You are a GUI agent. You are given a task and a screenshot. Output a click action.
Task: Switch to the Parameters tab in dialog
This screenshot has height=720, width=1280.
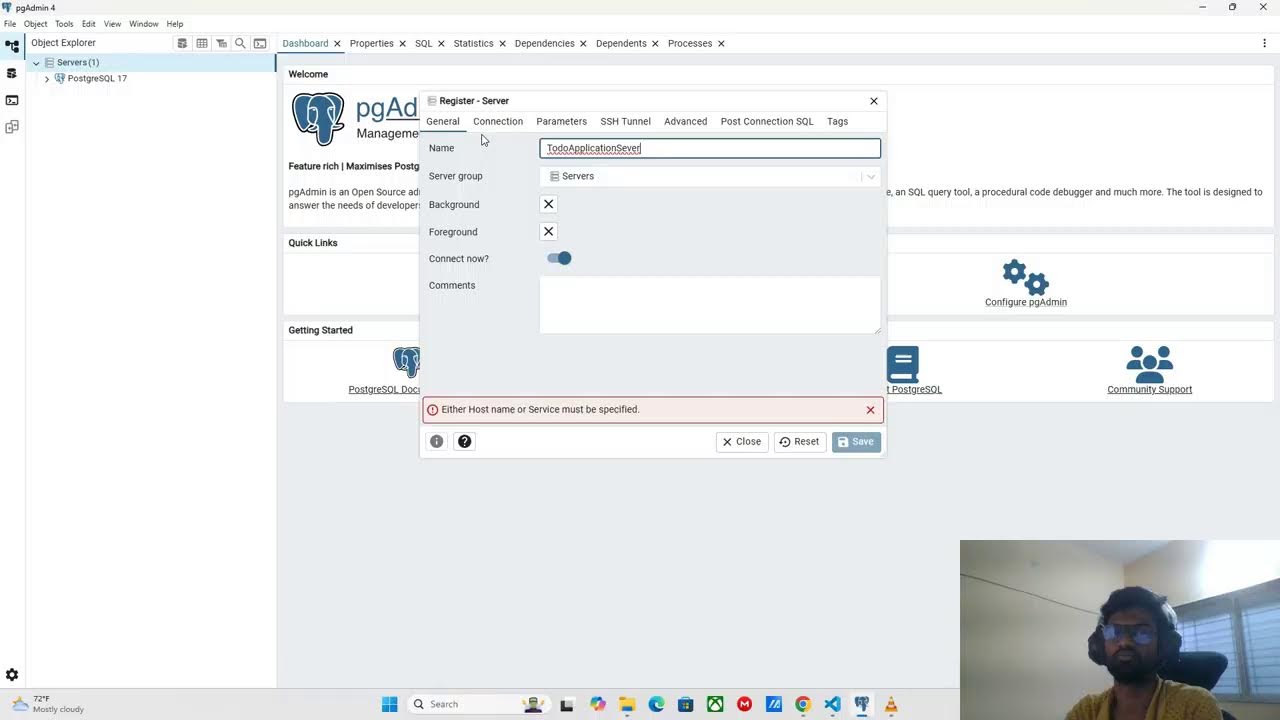pos(561,121)
